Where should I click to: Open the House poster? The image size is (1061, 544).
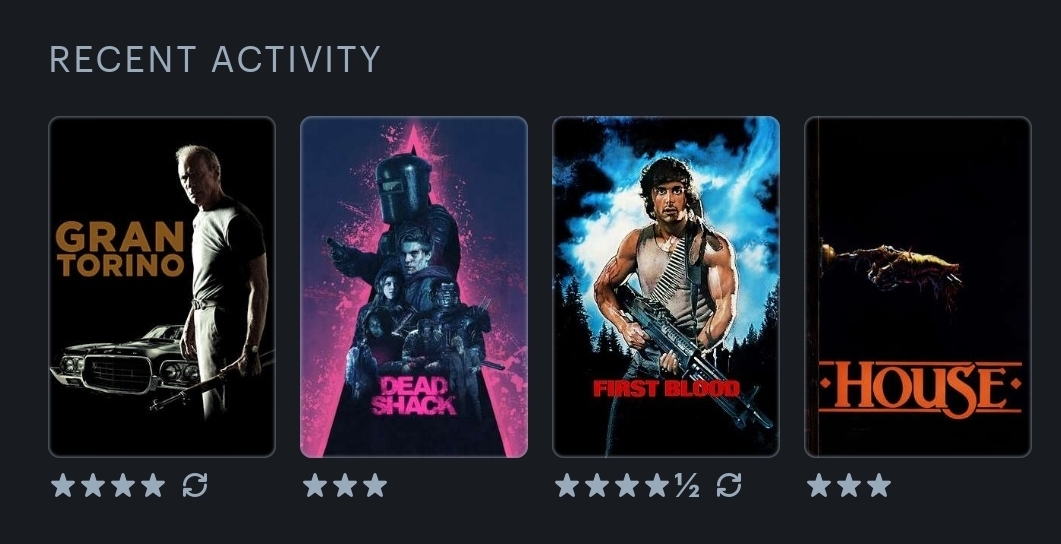[918, 287]
